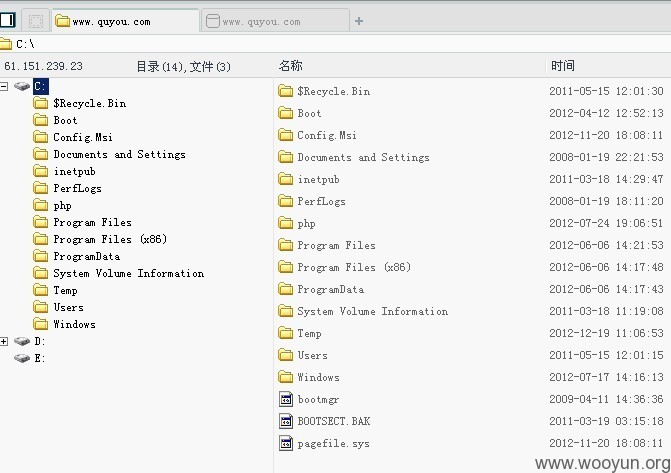This screenshot has height=473, width=671.
Task: Click System Volume Information folder icon in list
Action: (285, 311)
